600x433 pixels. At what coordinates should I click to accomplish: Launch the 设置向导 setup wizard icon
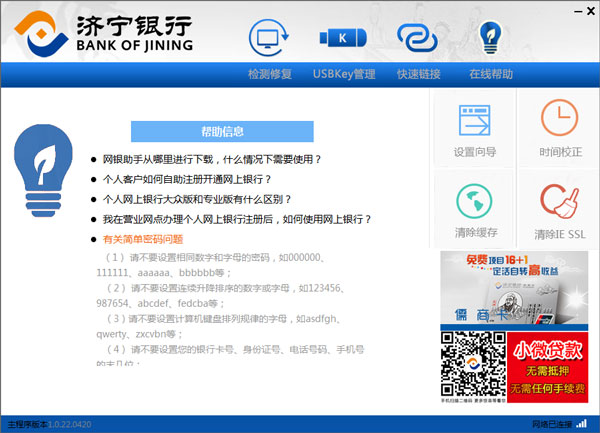coord(474,120)
